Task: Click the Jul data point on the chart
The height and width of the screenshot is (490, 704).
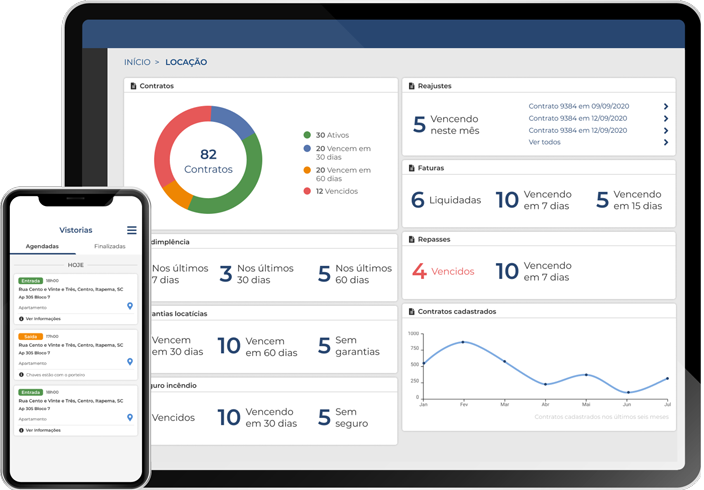Action: pyautogui.click(x=668, y=378)
